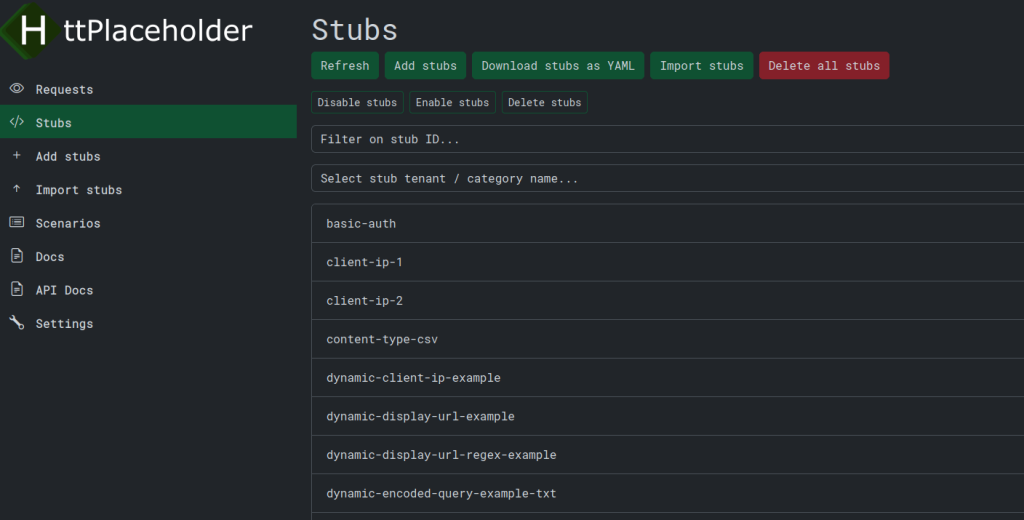1024x520 pixels.
Task: Expand the basic-auth stub row
Action: point(667,223)
